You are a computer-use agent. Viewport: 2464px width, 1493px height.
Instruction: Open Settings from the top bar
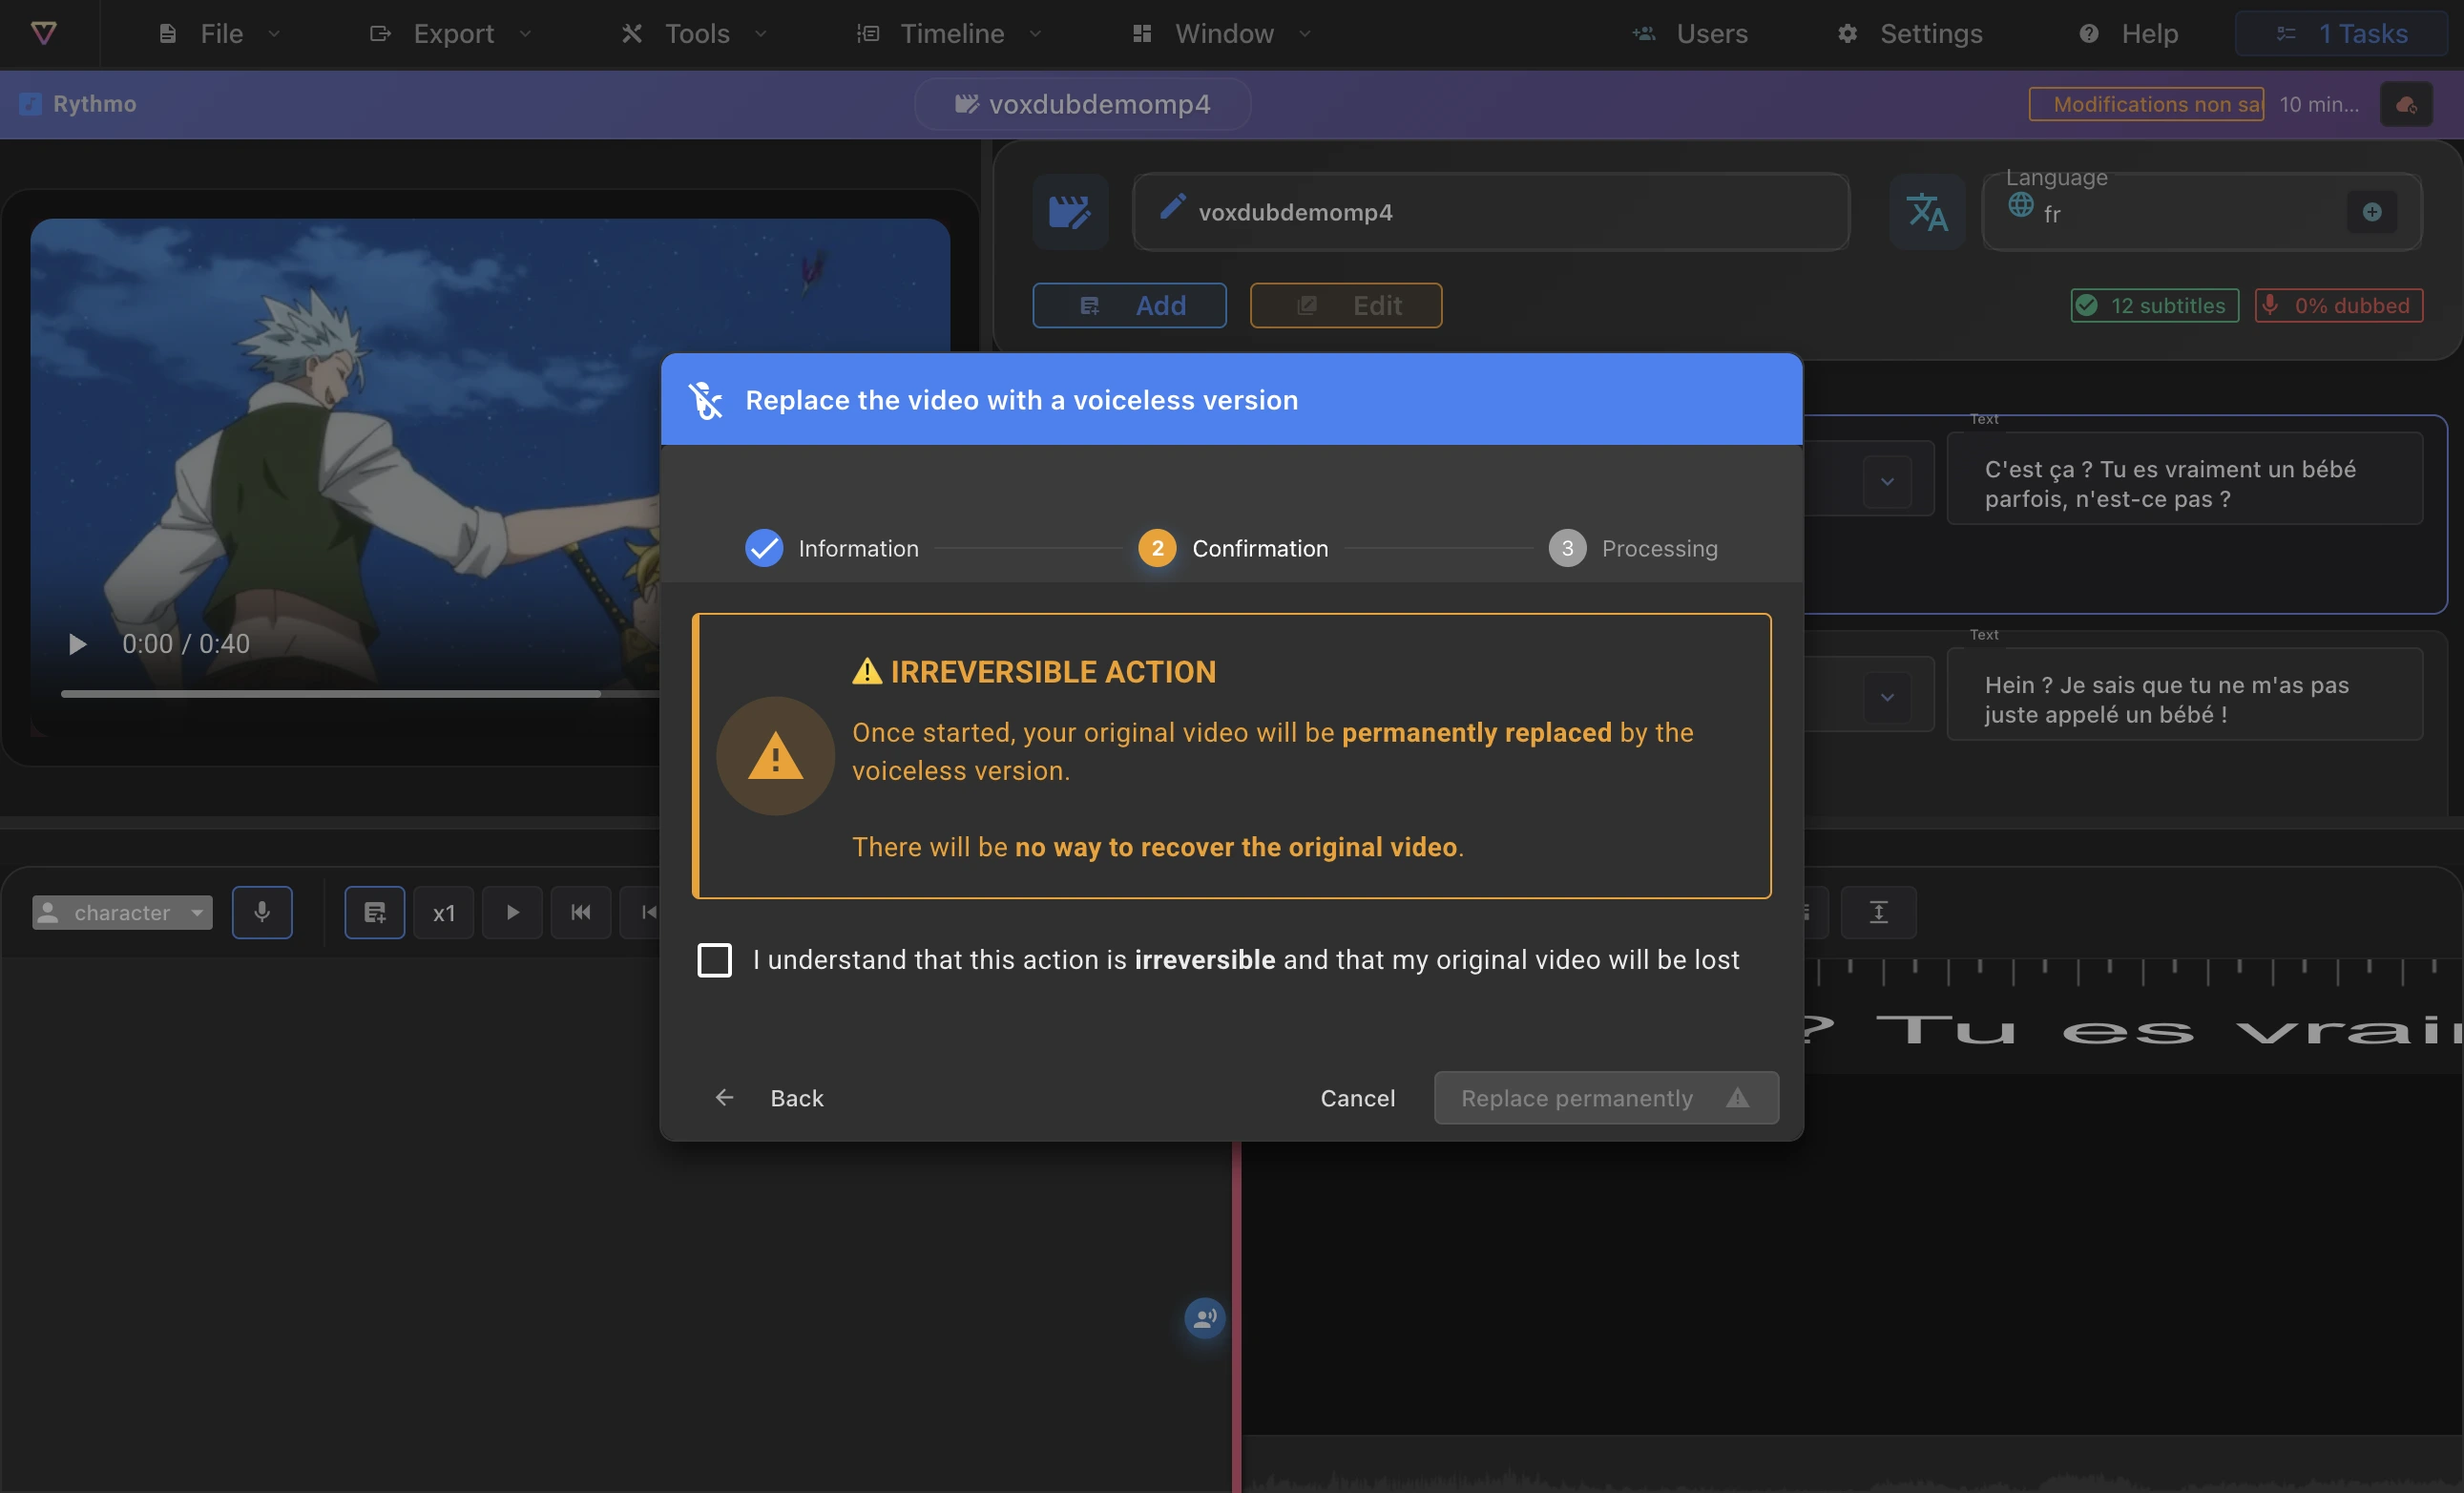(1910, 33)
